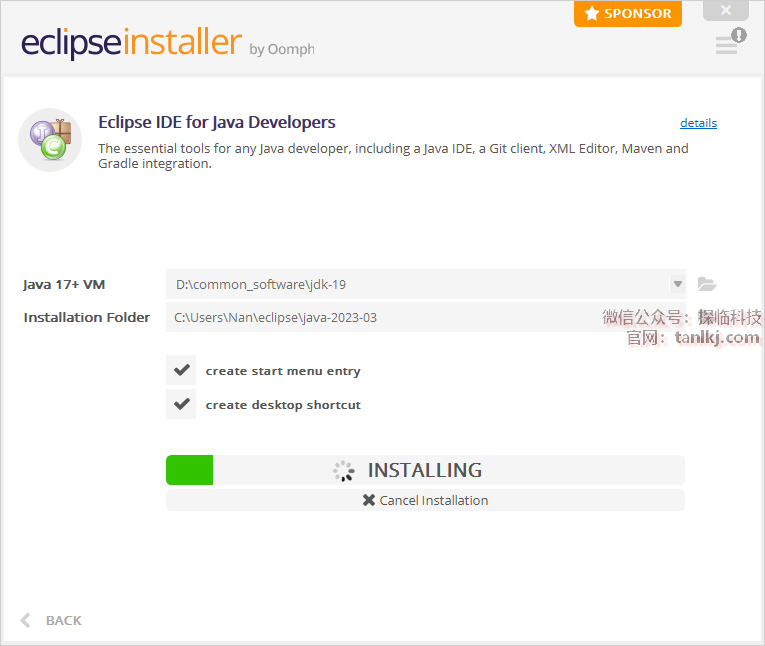
Task: Cancel Installation button
Action: click(x=425, y=500)
